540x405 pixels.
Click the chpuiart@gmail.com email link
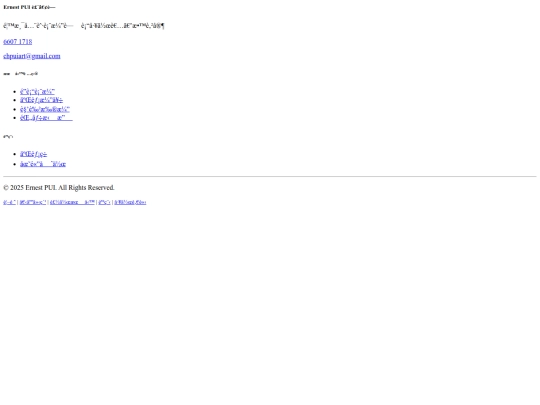tap(32, 56)
